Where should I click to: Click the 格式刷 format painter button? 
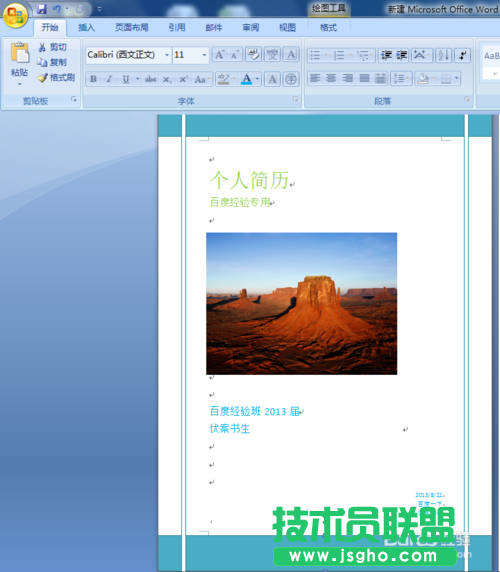(x=57, y=77)
